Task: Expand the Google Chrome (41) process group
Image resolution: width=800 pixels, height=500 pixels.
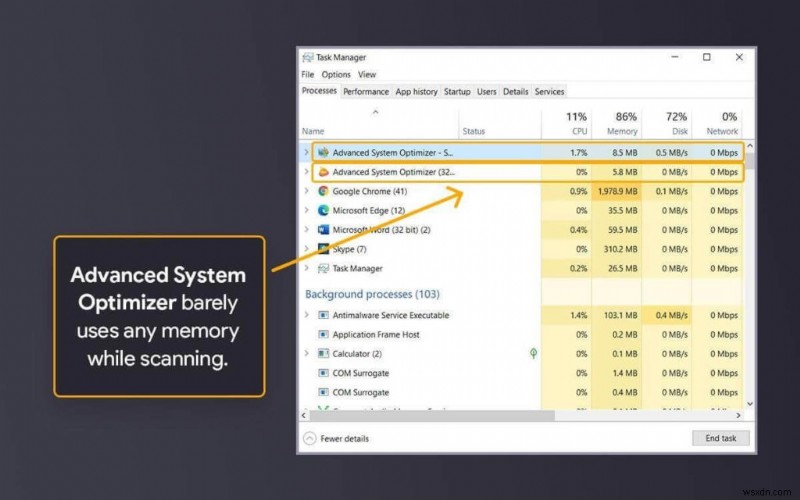Action: pos(307,191)
